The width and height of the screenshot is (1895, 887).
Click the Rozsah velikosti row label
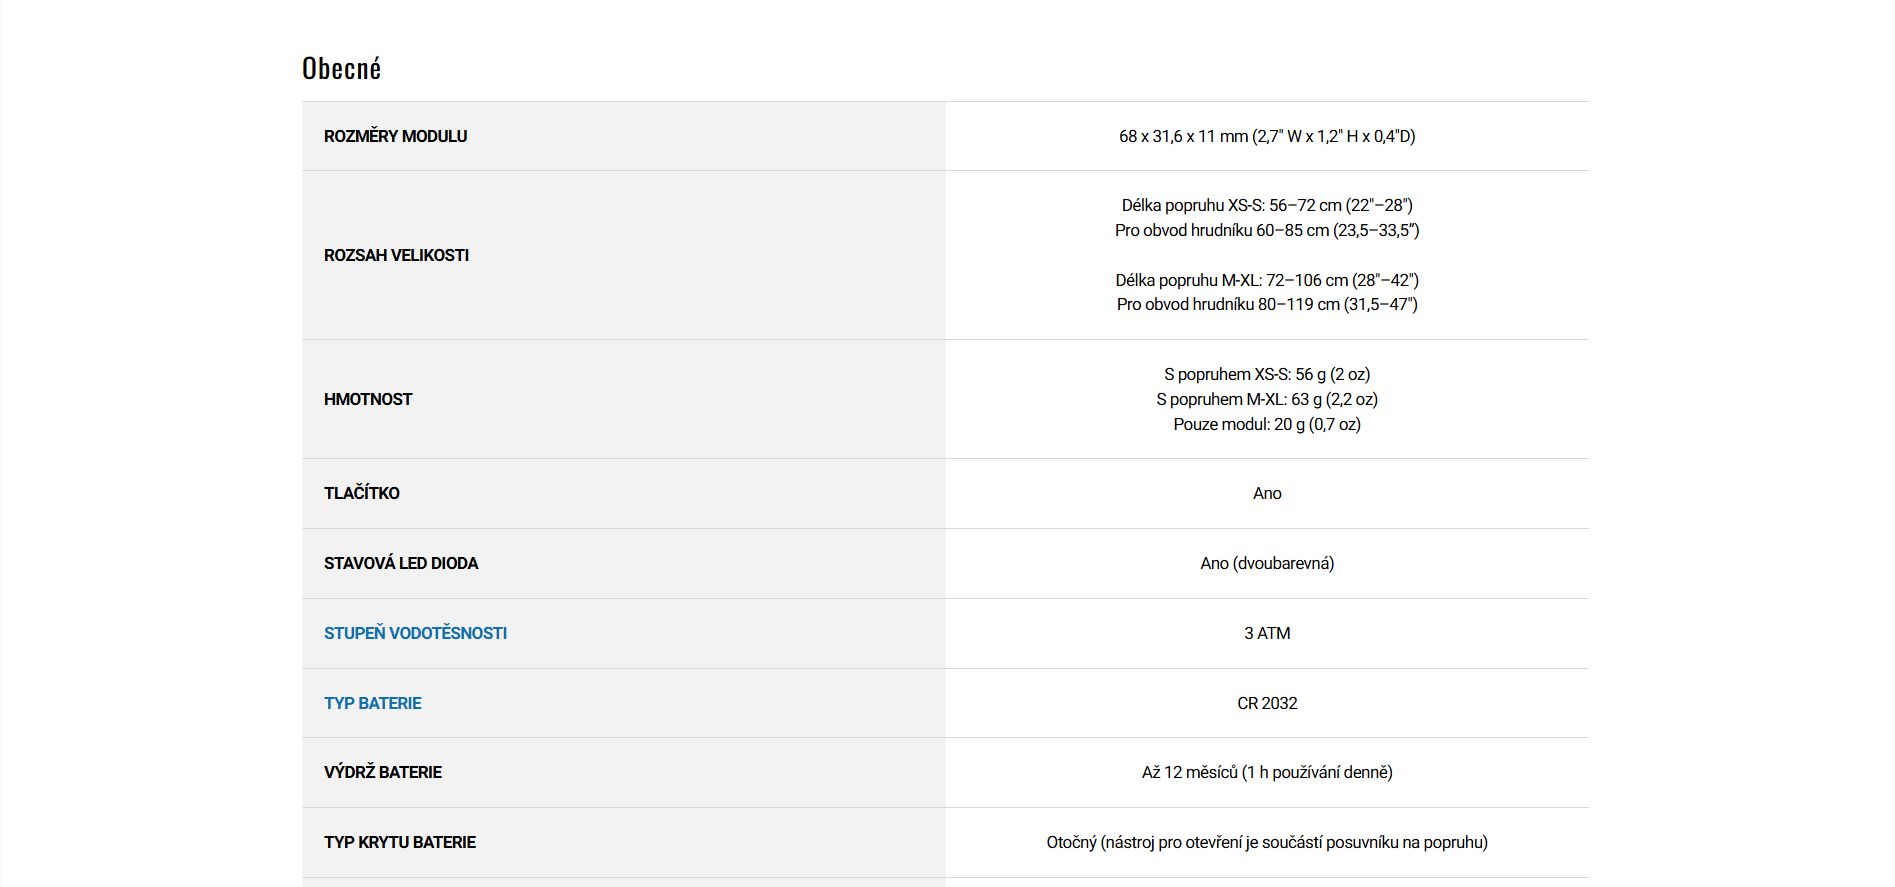396,255
